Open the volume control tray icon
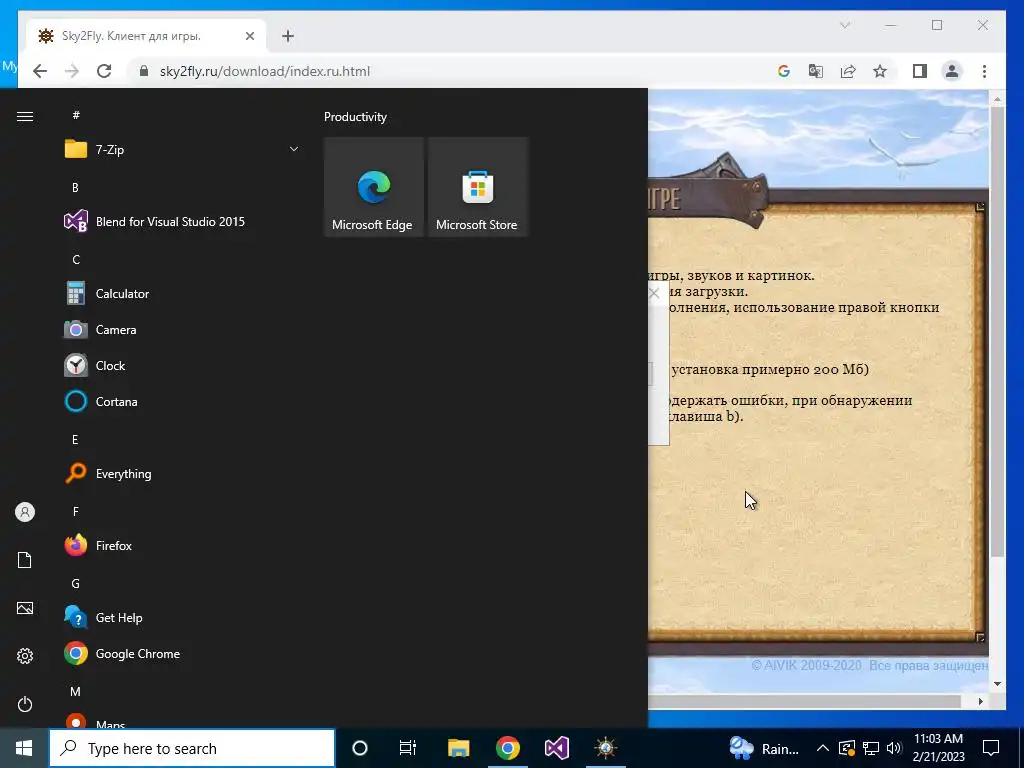The height and width of the screenshot is (768, 1024). point(894,748)
